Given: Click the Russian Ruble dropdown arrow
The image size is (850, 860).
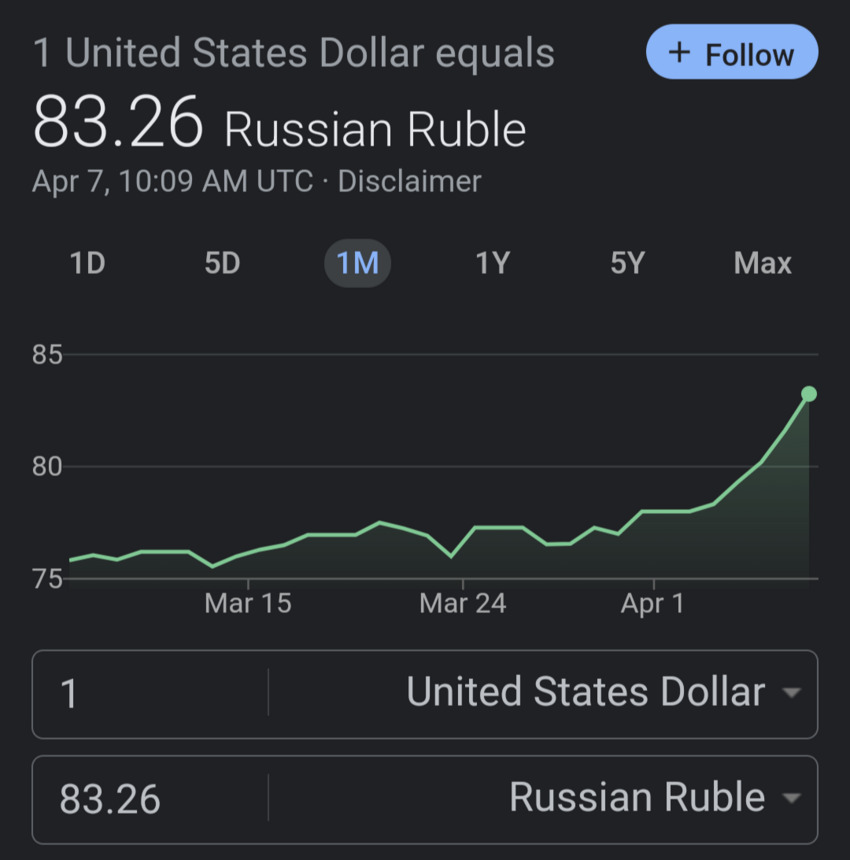Looking at the screenshot, I should pos(792,798).
